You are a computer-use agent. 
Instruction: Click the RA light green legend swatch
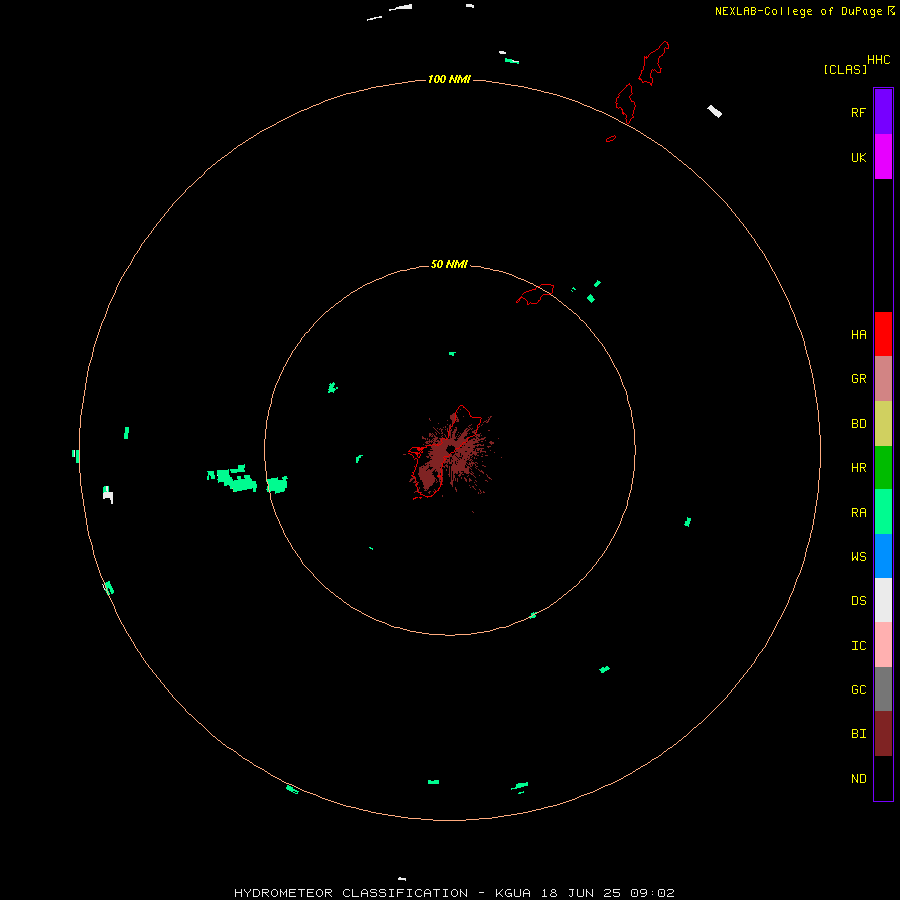pos(883,511)
